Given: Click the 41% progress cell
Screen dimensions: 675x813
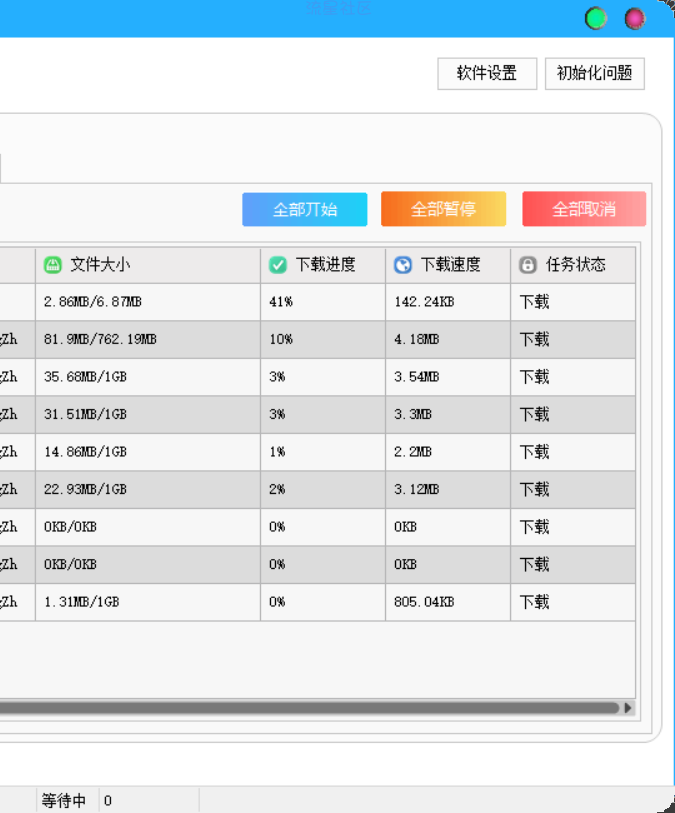Looking at the screenshot, I should tap(323, 302).
